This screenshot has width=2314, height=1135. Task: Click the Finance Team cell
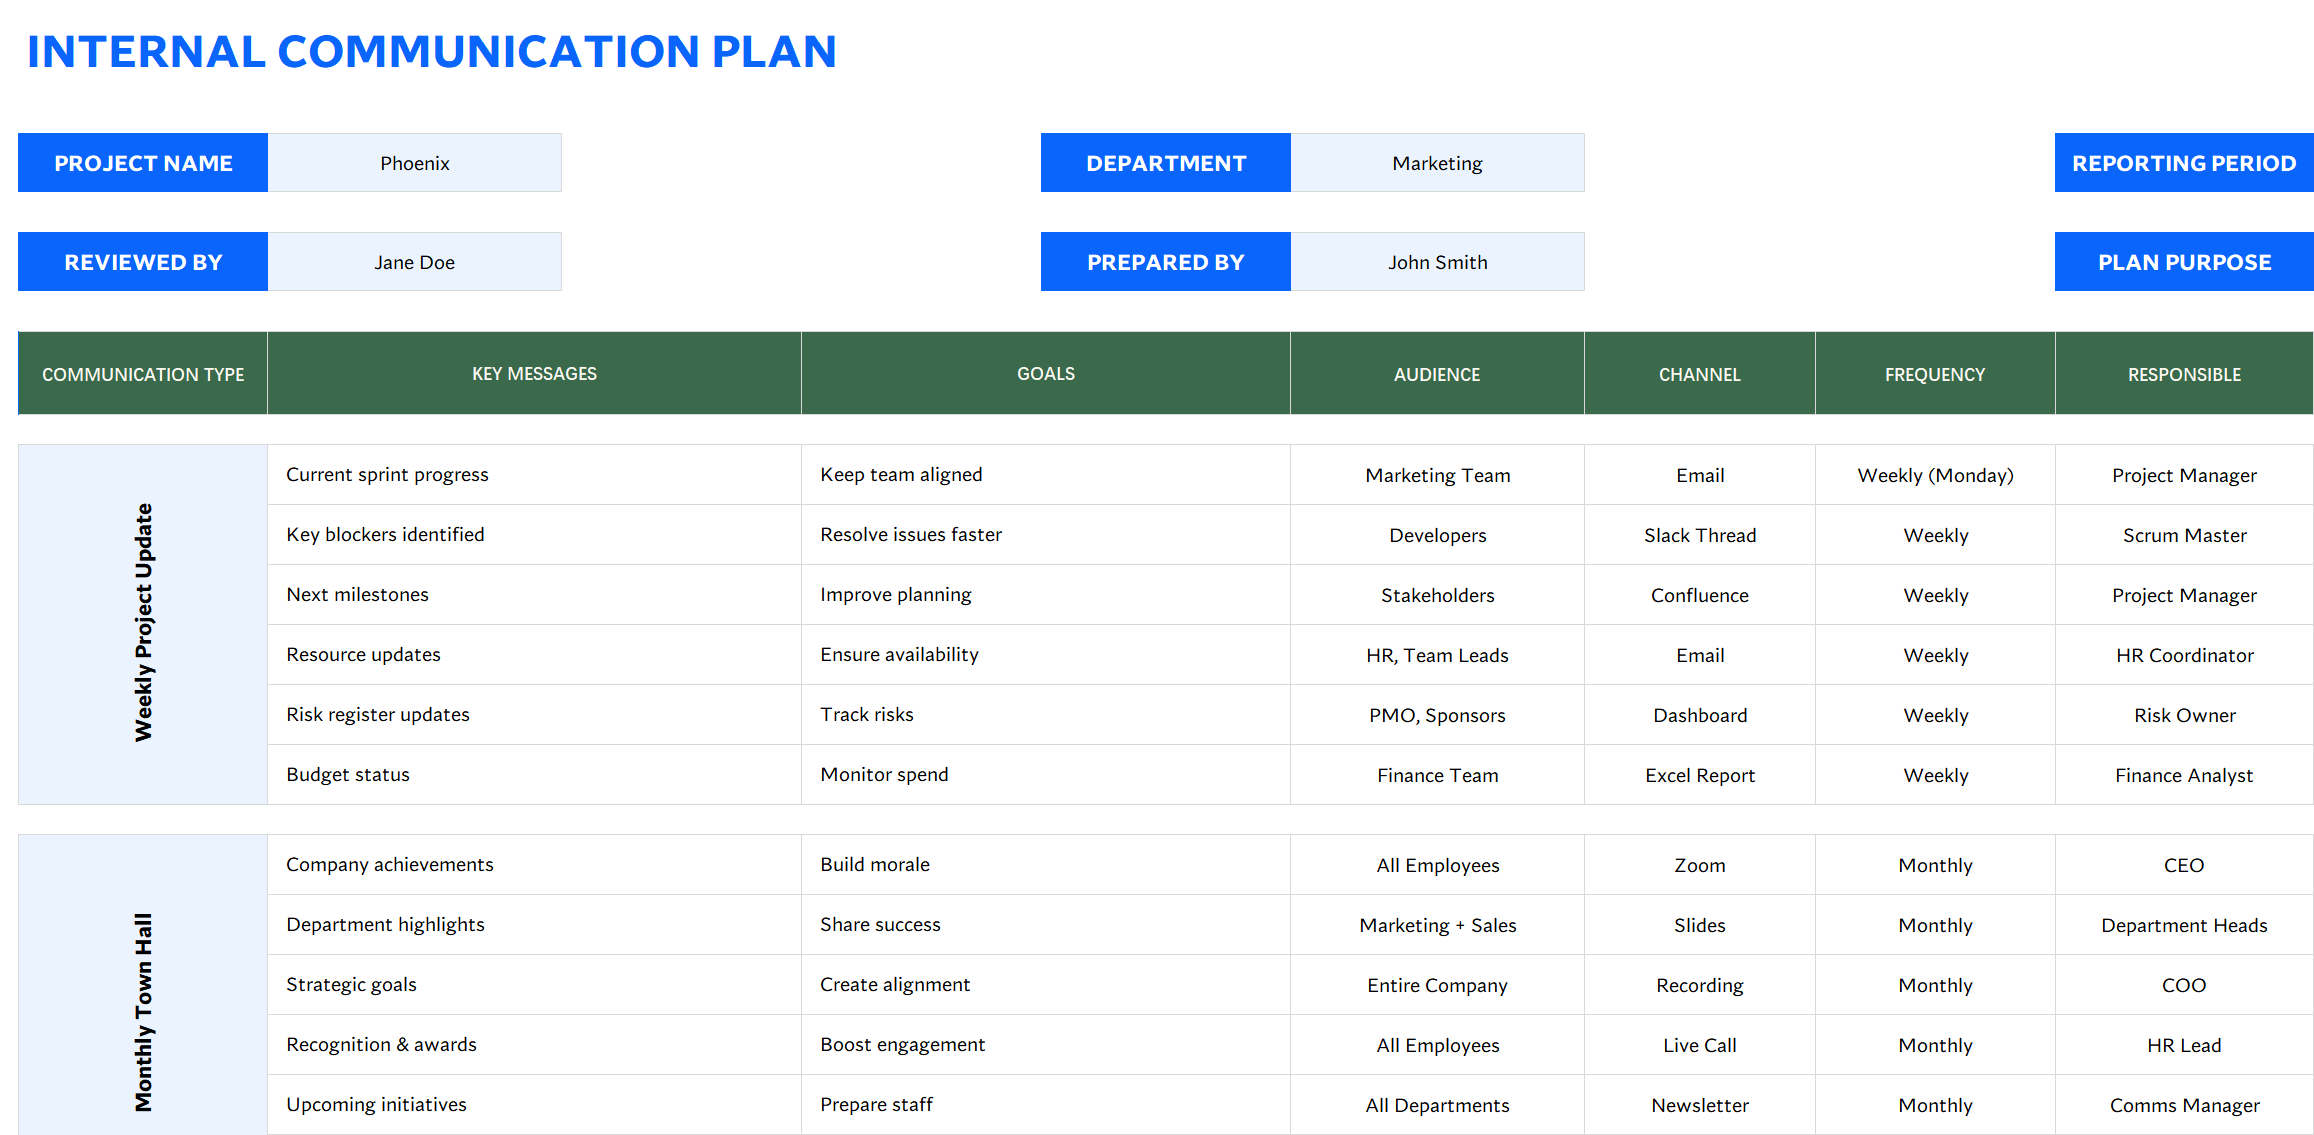point(1438,775)
